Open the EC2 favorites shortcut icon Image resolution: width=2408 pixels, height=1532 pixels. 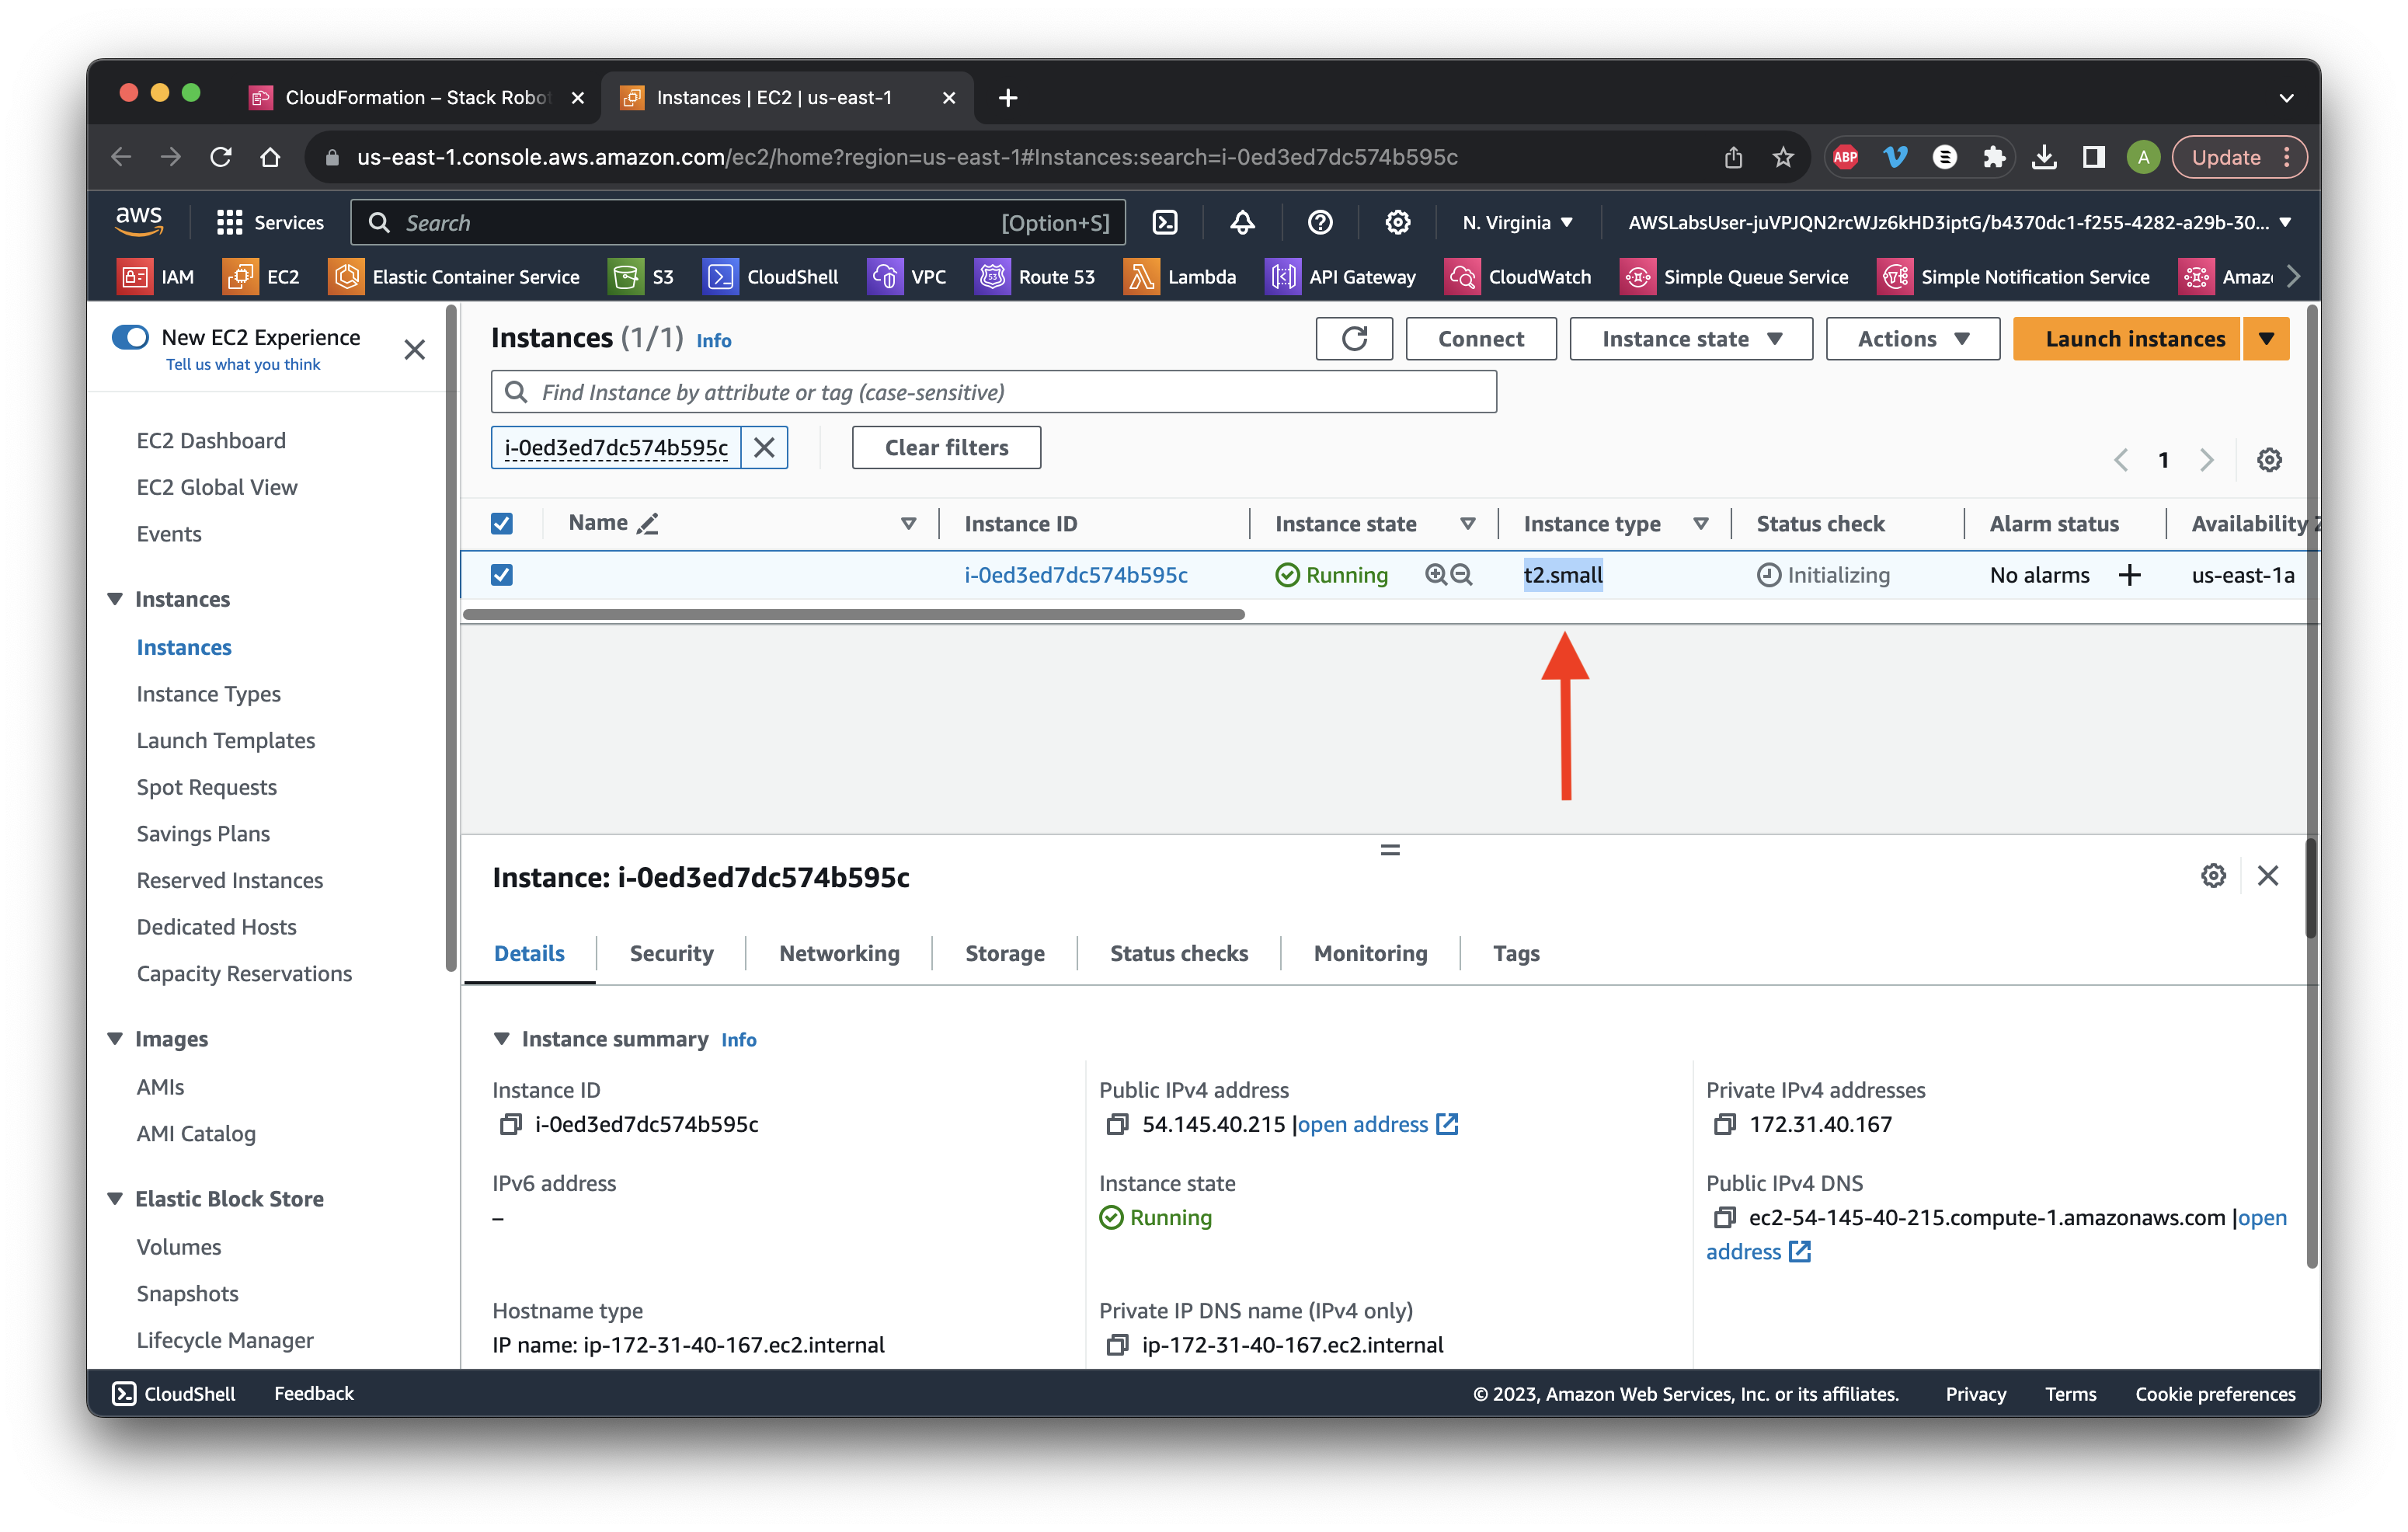[x=240, y=277]
